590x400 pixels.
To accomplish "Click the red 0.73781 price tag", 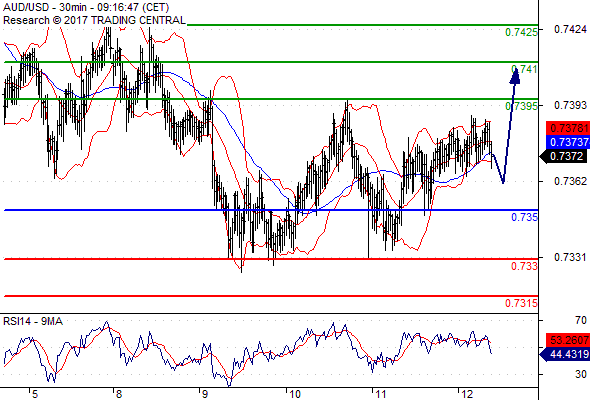I will [568, 128].
